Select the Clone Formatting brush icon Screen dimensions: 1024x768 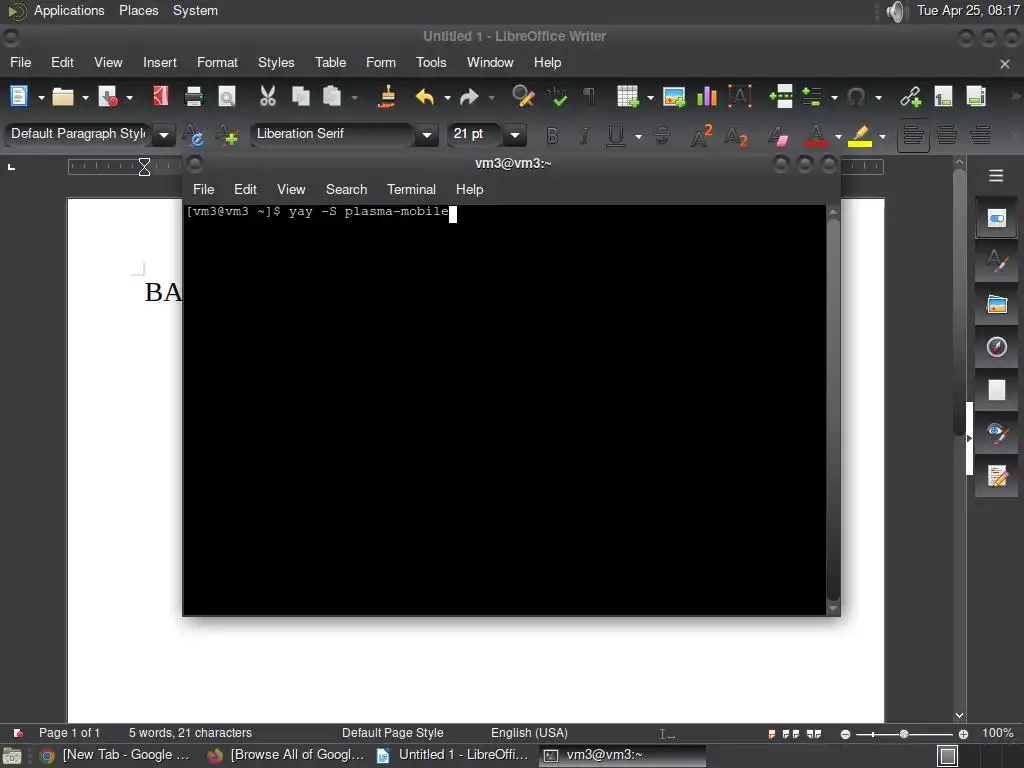click(x=387, y=97)
